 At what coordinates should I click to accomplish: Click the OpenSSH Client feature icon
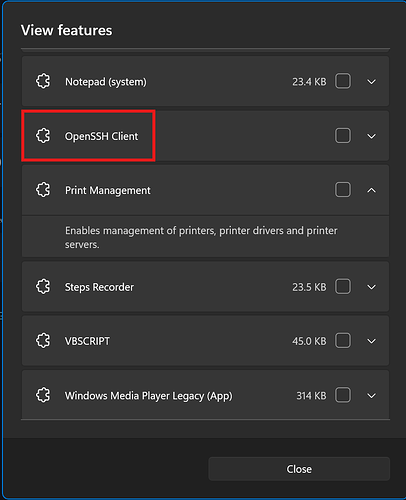coord(43,136)
